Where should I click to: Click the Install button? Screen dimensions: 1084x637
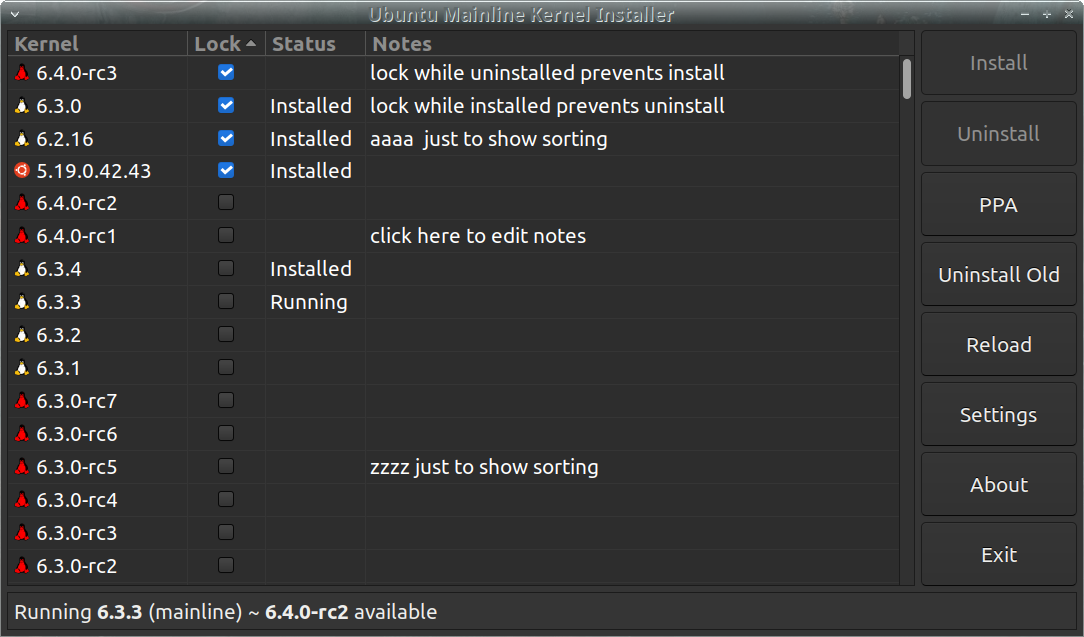click(x=998, y=63)
